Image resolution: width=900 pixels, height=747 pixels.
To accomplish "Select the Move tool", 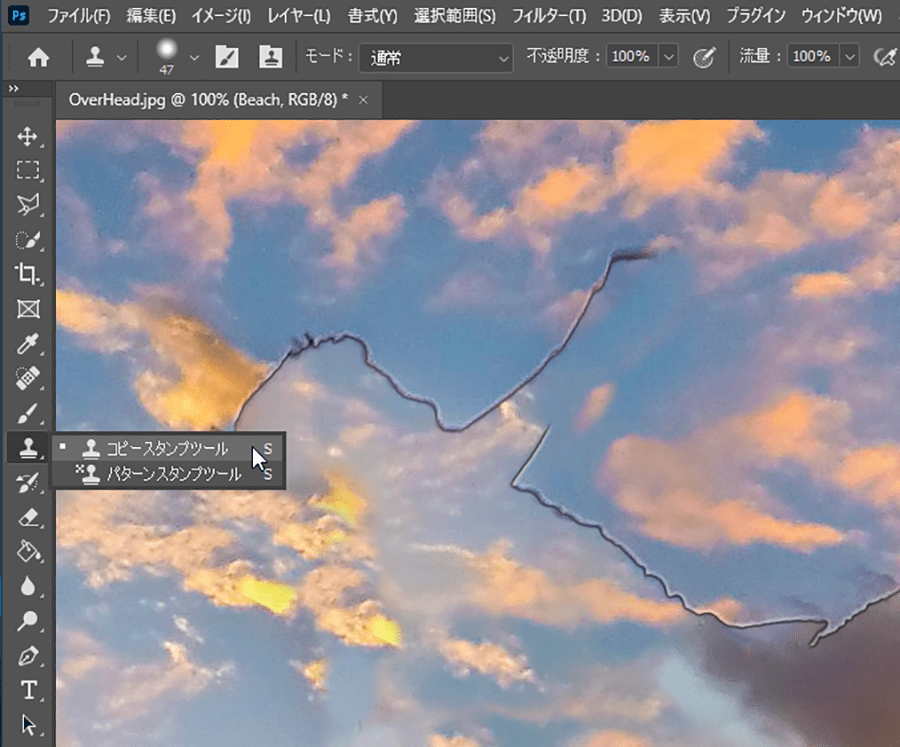I will click(x=28, y=136).
